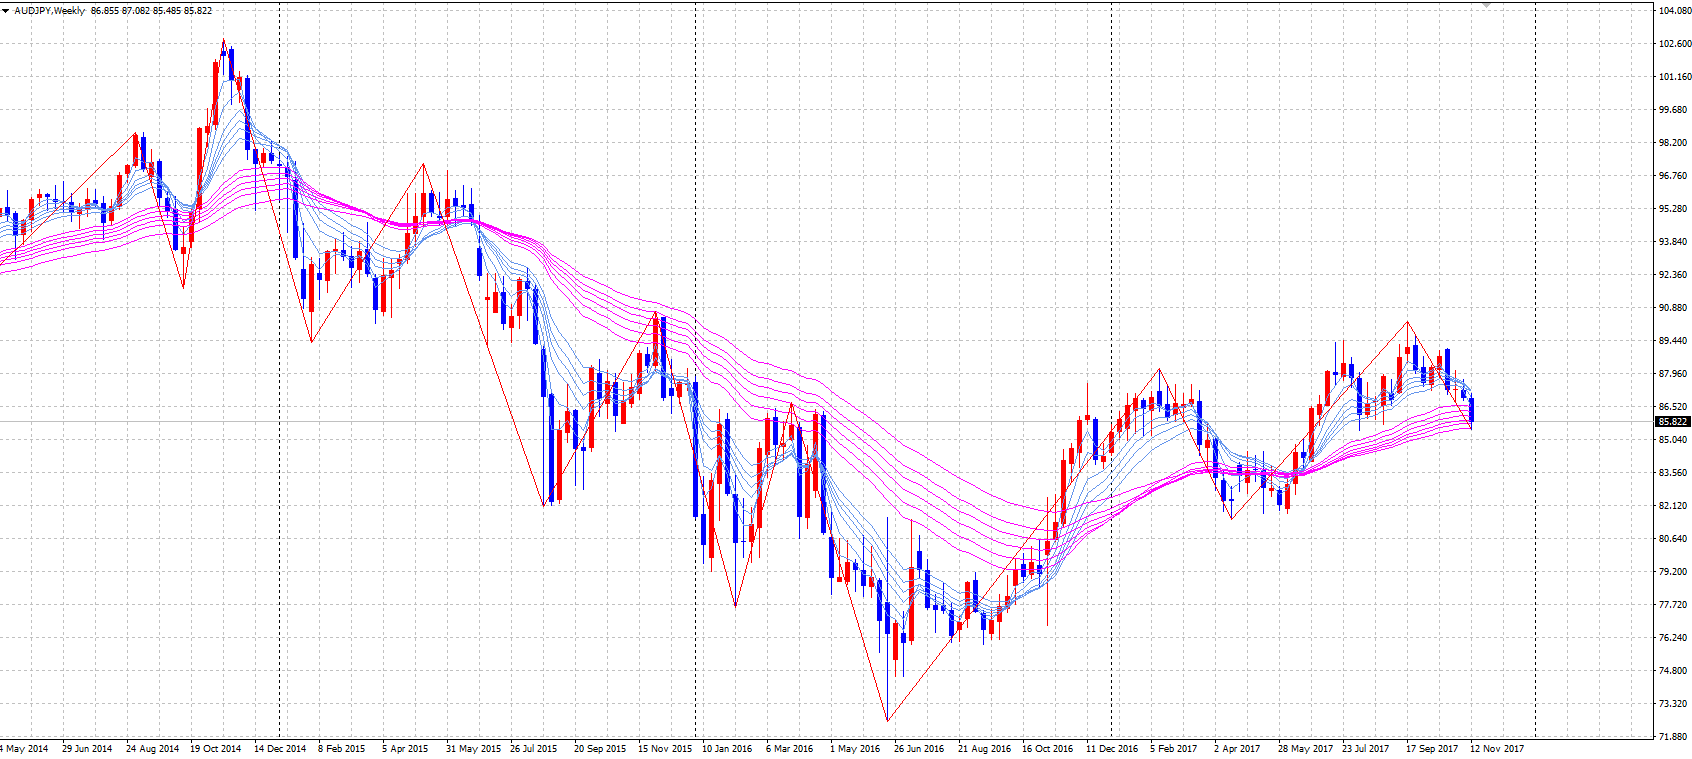The width and height of the screenshot is (1692, 759).
Task: Click the 1 May 2016 date label
Action: pyautogui.click(x=855, y=749)
